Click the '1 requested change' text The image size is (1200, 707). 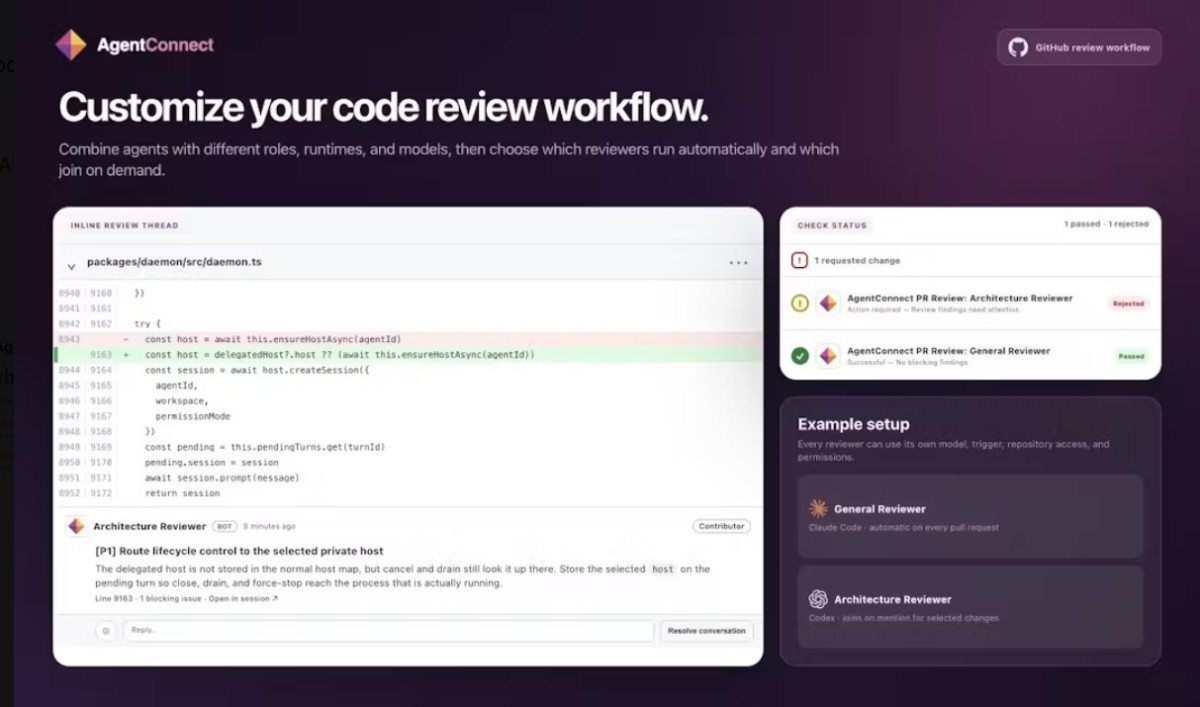click(x=857, y=261)
